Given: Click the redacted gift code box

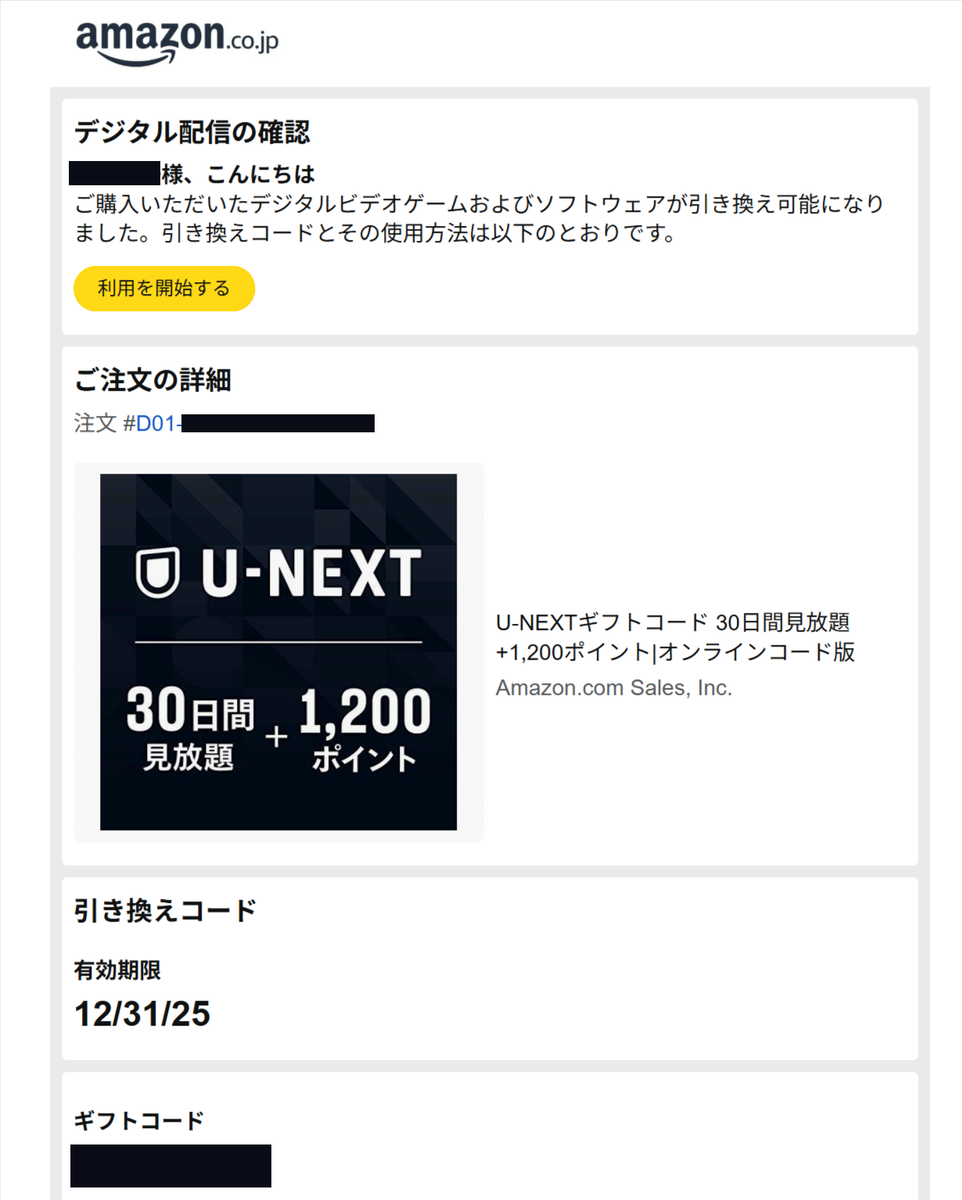Looking at the screenshot, I should point(171,1166).
